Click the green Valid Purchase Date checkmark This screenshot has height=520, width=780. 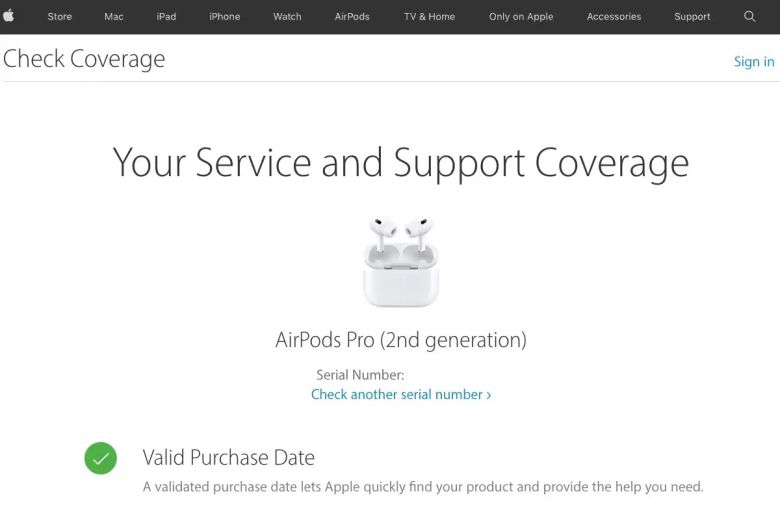click(x=100, y=459)
